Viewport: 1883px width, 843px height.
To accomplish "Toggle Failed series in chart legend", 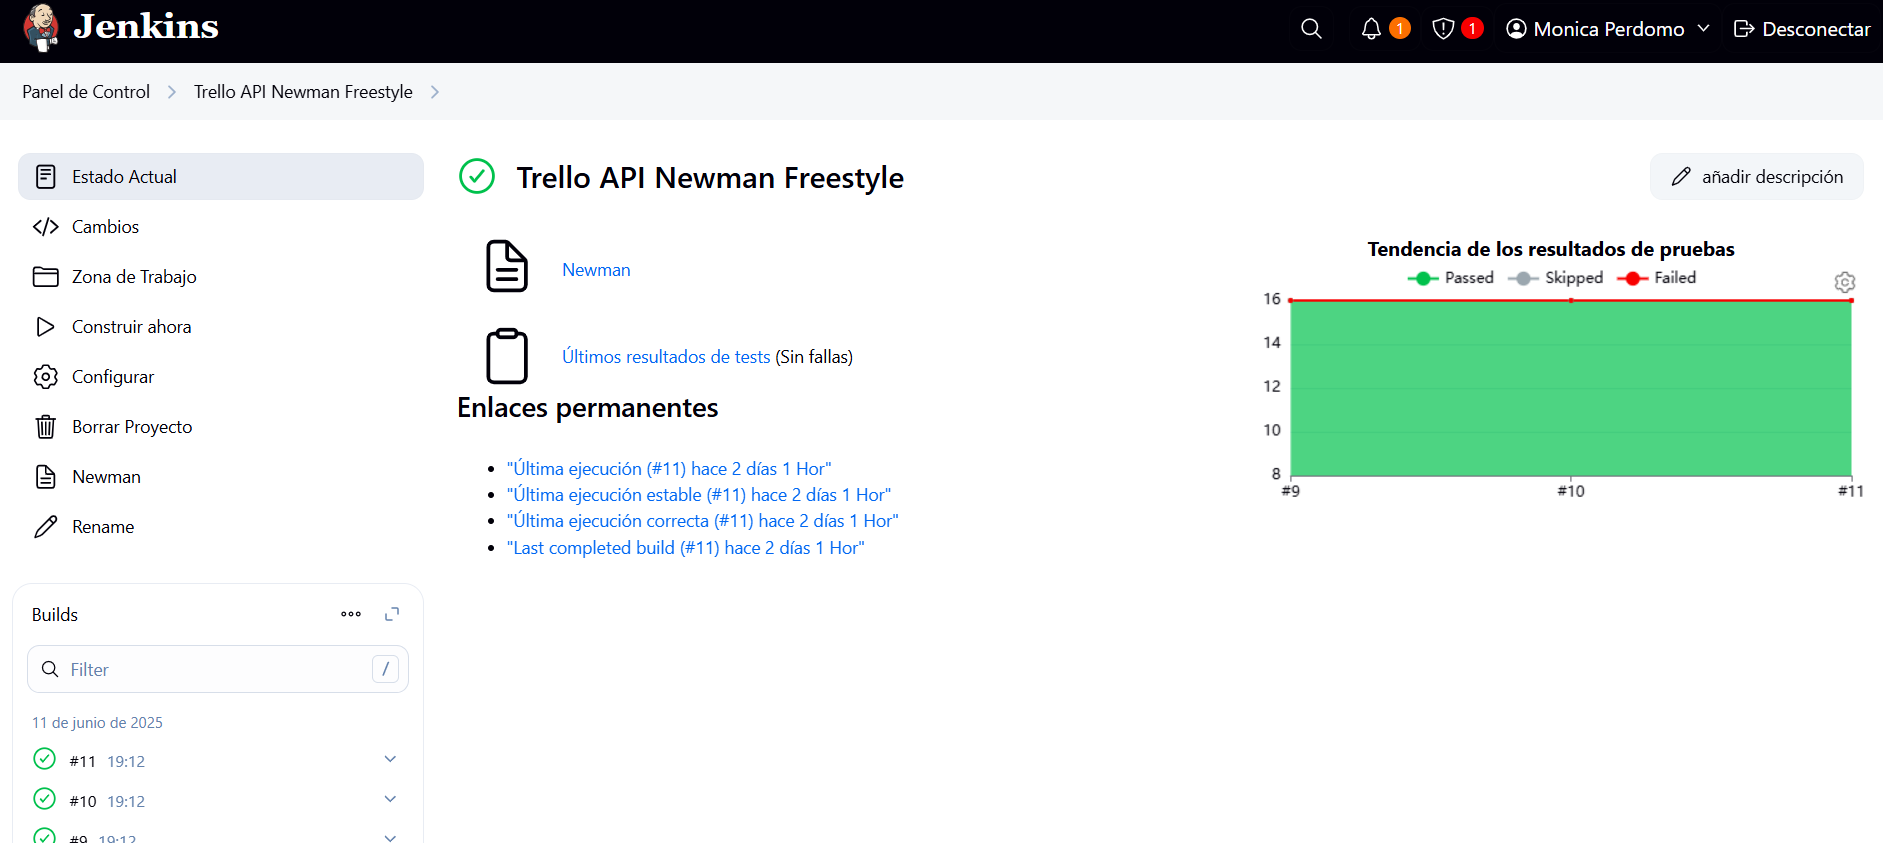I will [1657, 278].
